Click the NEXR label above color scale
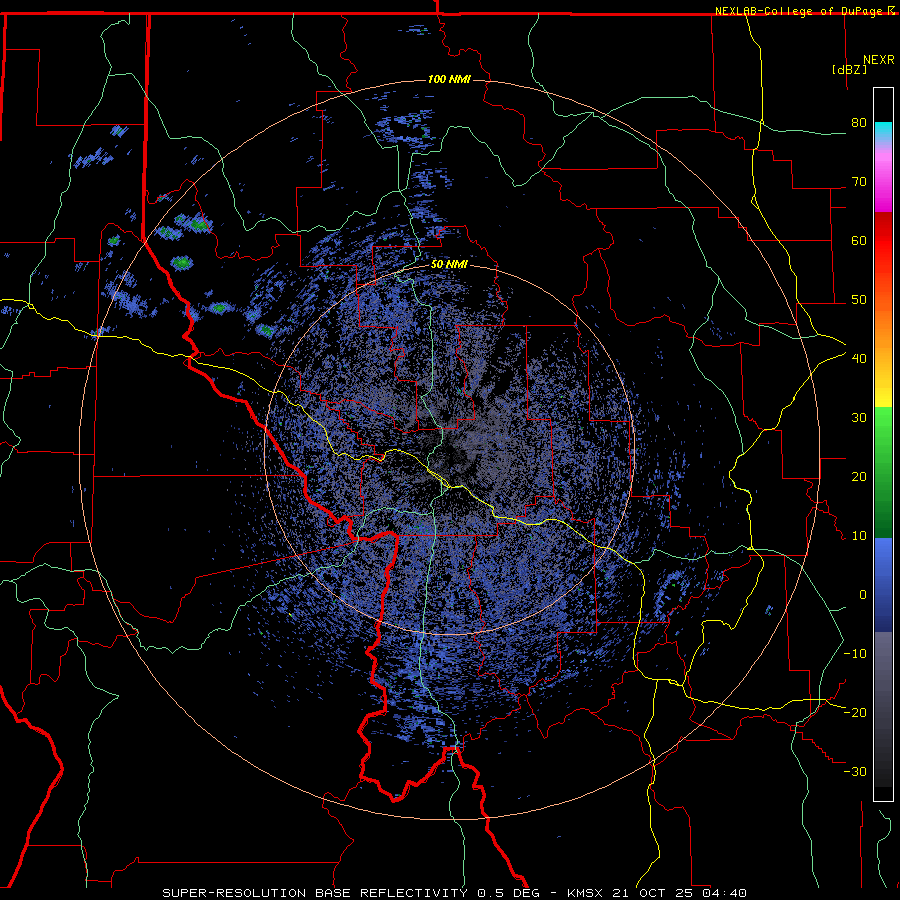The width and height of the screenshot is (900, 900). coord(878,60)
